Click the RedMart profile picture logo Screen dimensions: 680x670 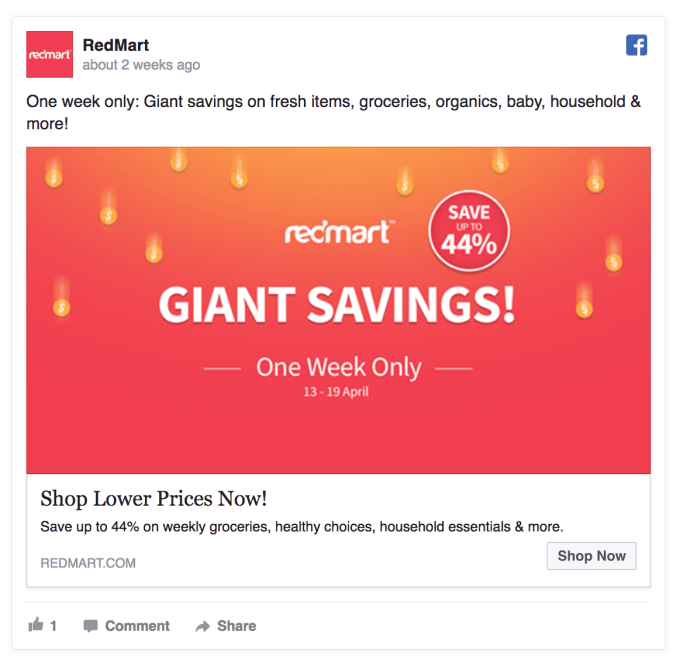[49, 54]
